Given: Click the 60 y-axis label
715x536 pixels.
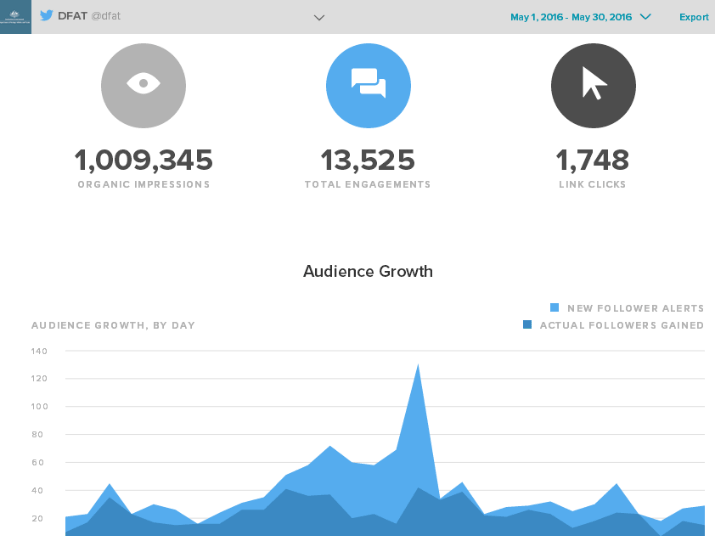Looking at the screenshot, I should [x=37, y=462].
